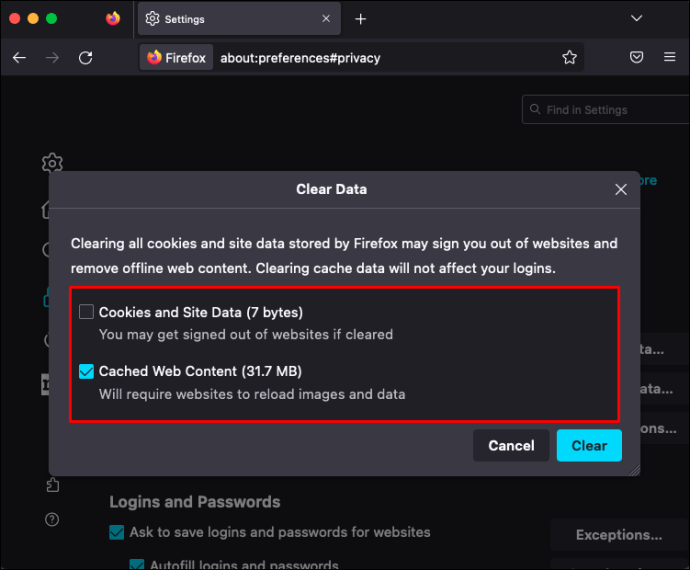Uncheck Cached Web Content checkbox
Screen dimensions: 690x570
pyautogui.click(x=87, y=372)
